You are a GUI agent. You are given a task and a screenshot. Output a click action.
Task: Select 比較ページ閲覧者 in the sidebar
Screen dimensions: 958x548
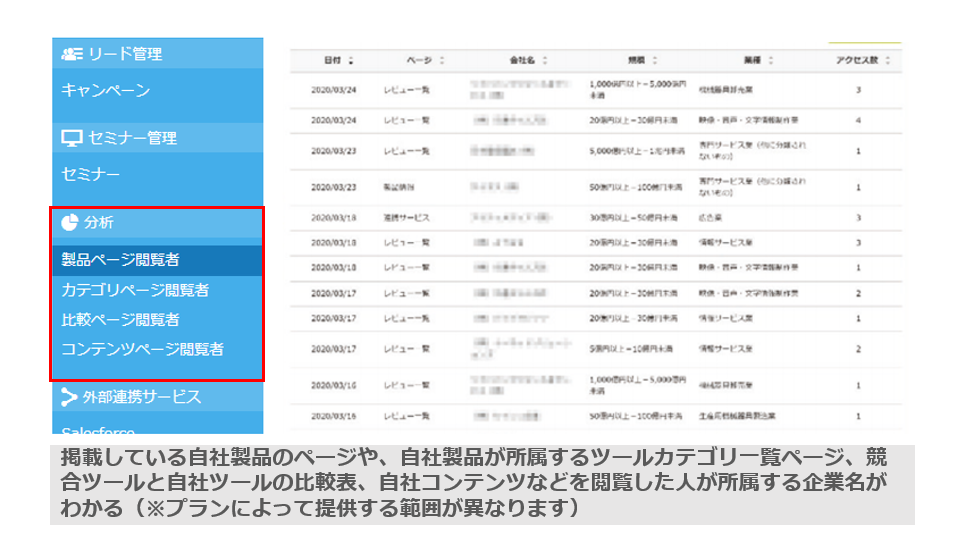click(120, 320)
